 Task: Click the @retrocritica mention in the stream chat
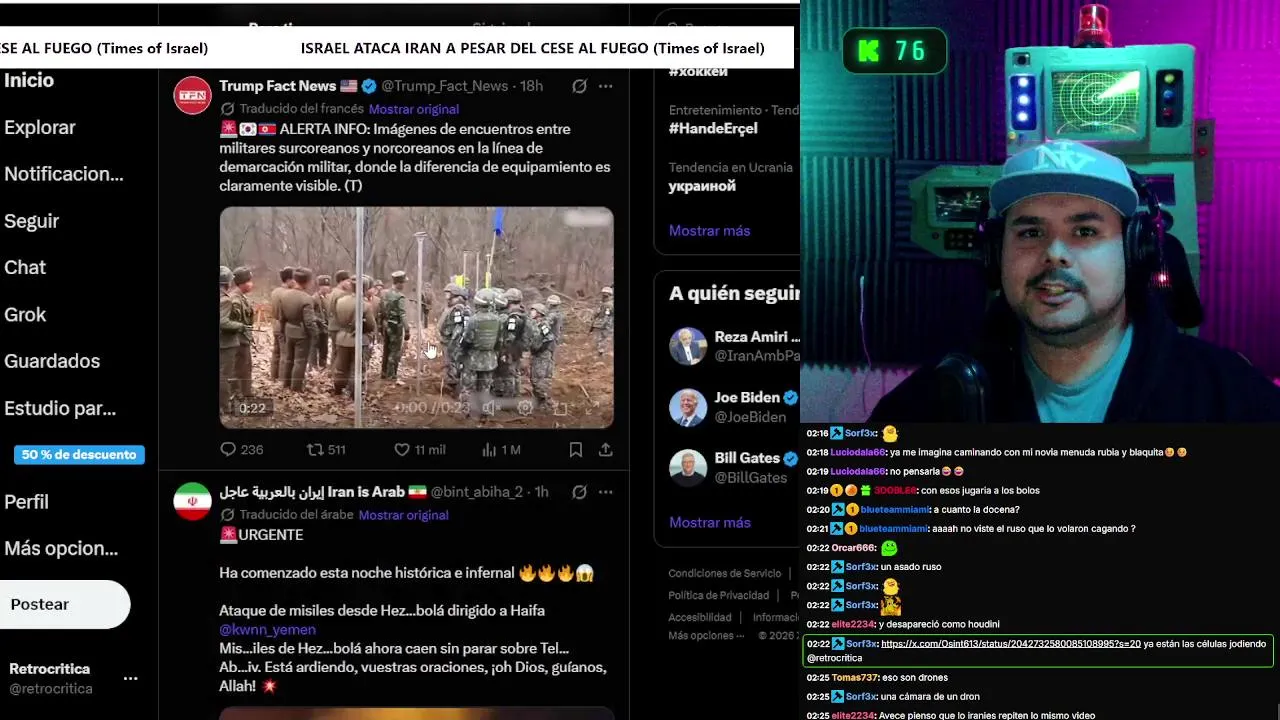click(834, 658)
